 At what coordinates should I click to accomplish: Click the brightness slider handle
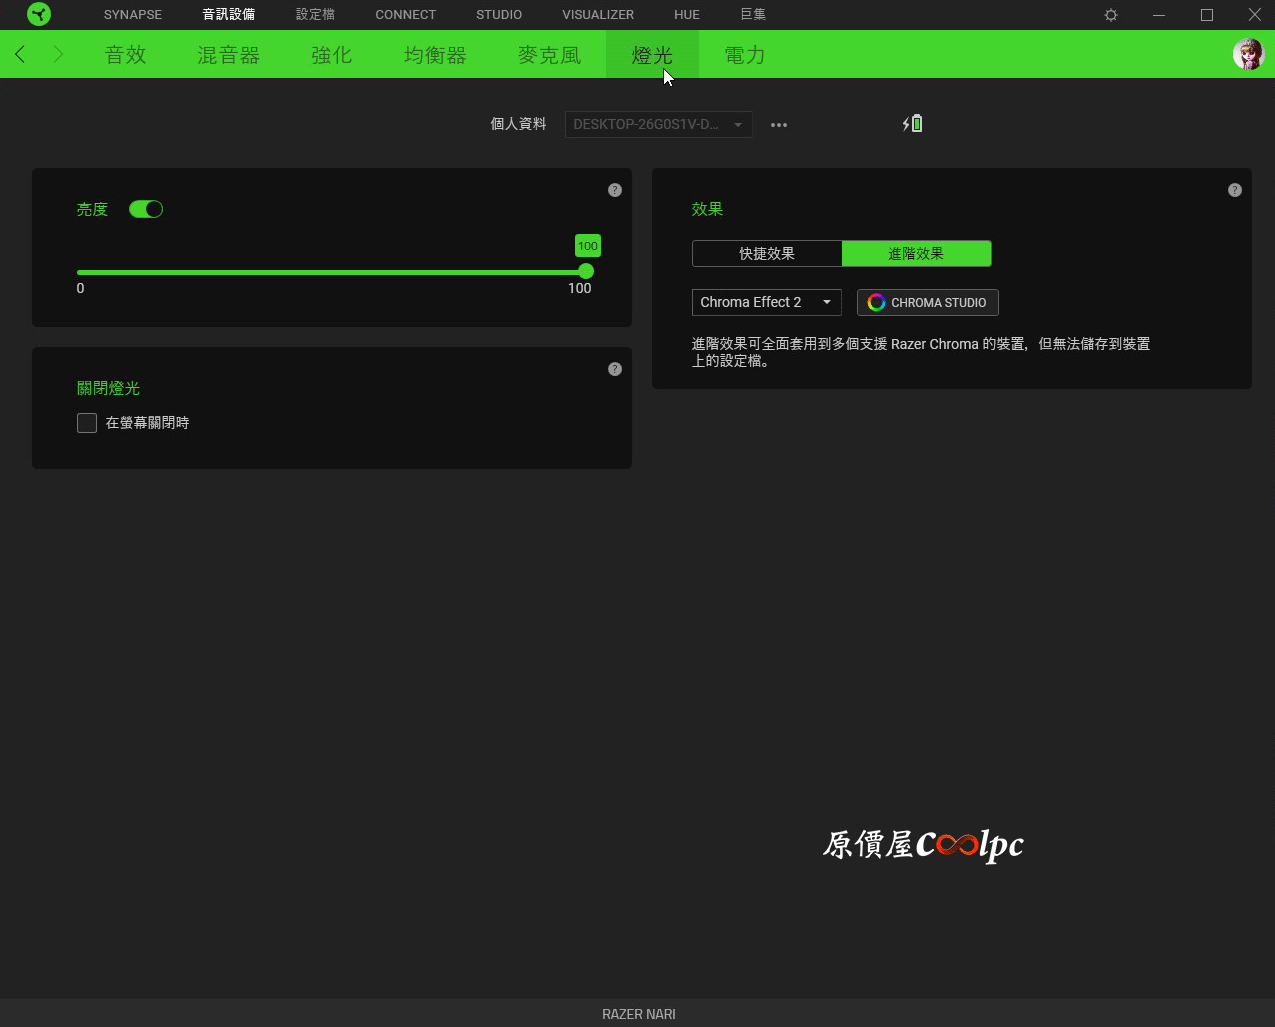click(x=586, y=272)
